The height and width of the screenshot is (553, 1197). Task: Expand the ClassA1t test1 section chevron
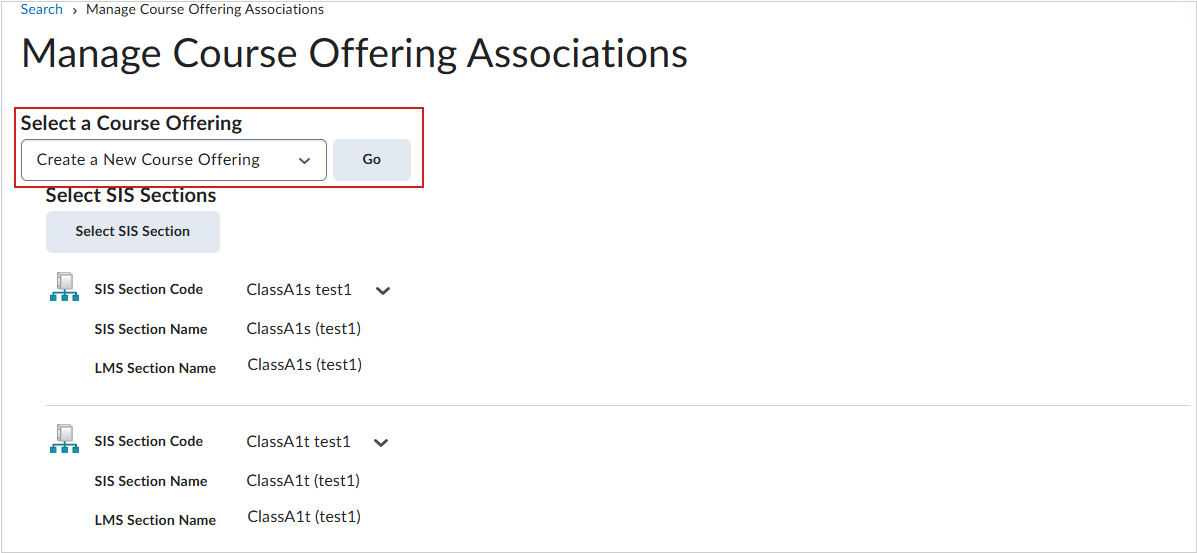pos(381,443)
